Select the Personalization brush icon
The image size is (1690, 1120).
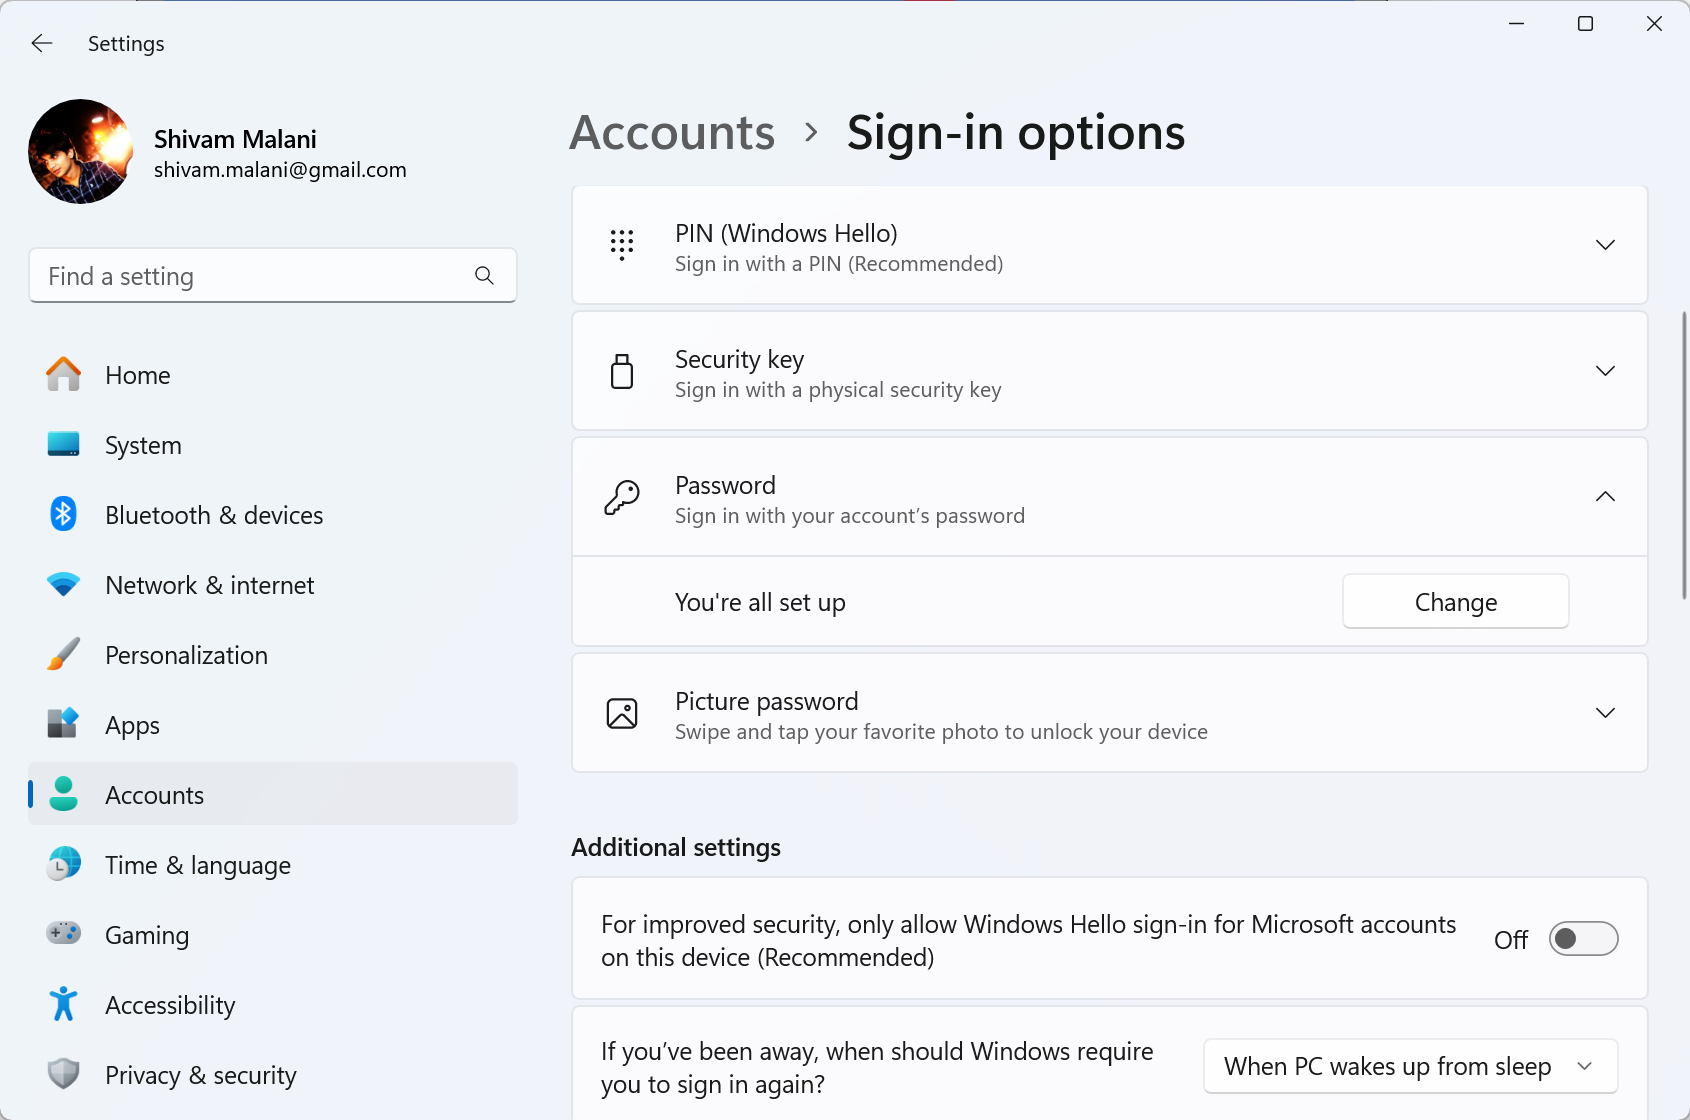(63, 654)
